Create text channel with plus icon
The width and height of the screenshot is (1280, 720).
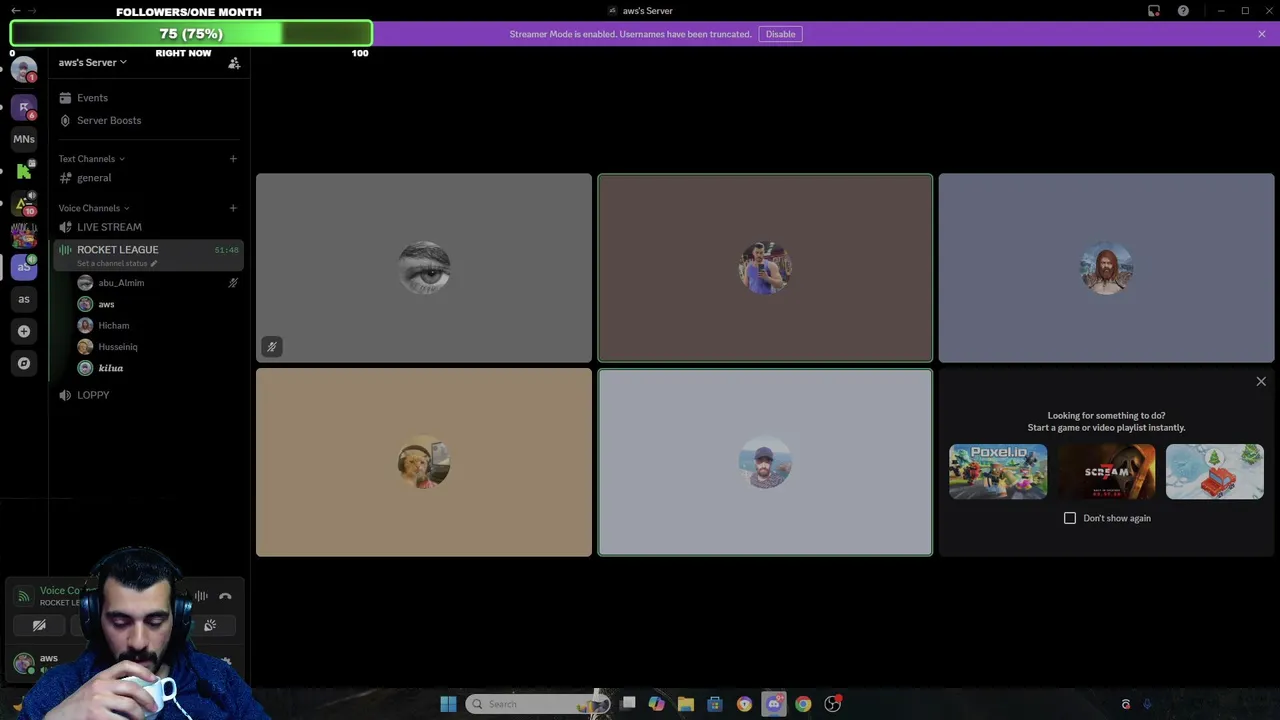pos(233,158)
